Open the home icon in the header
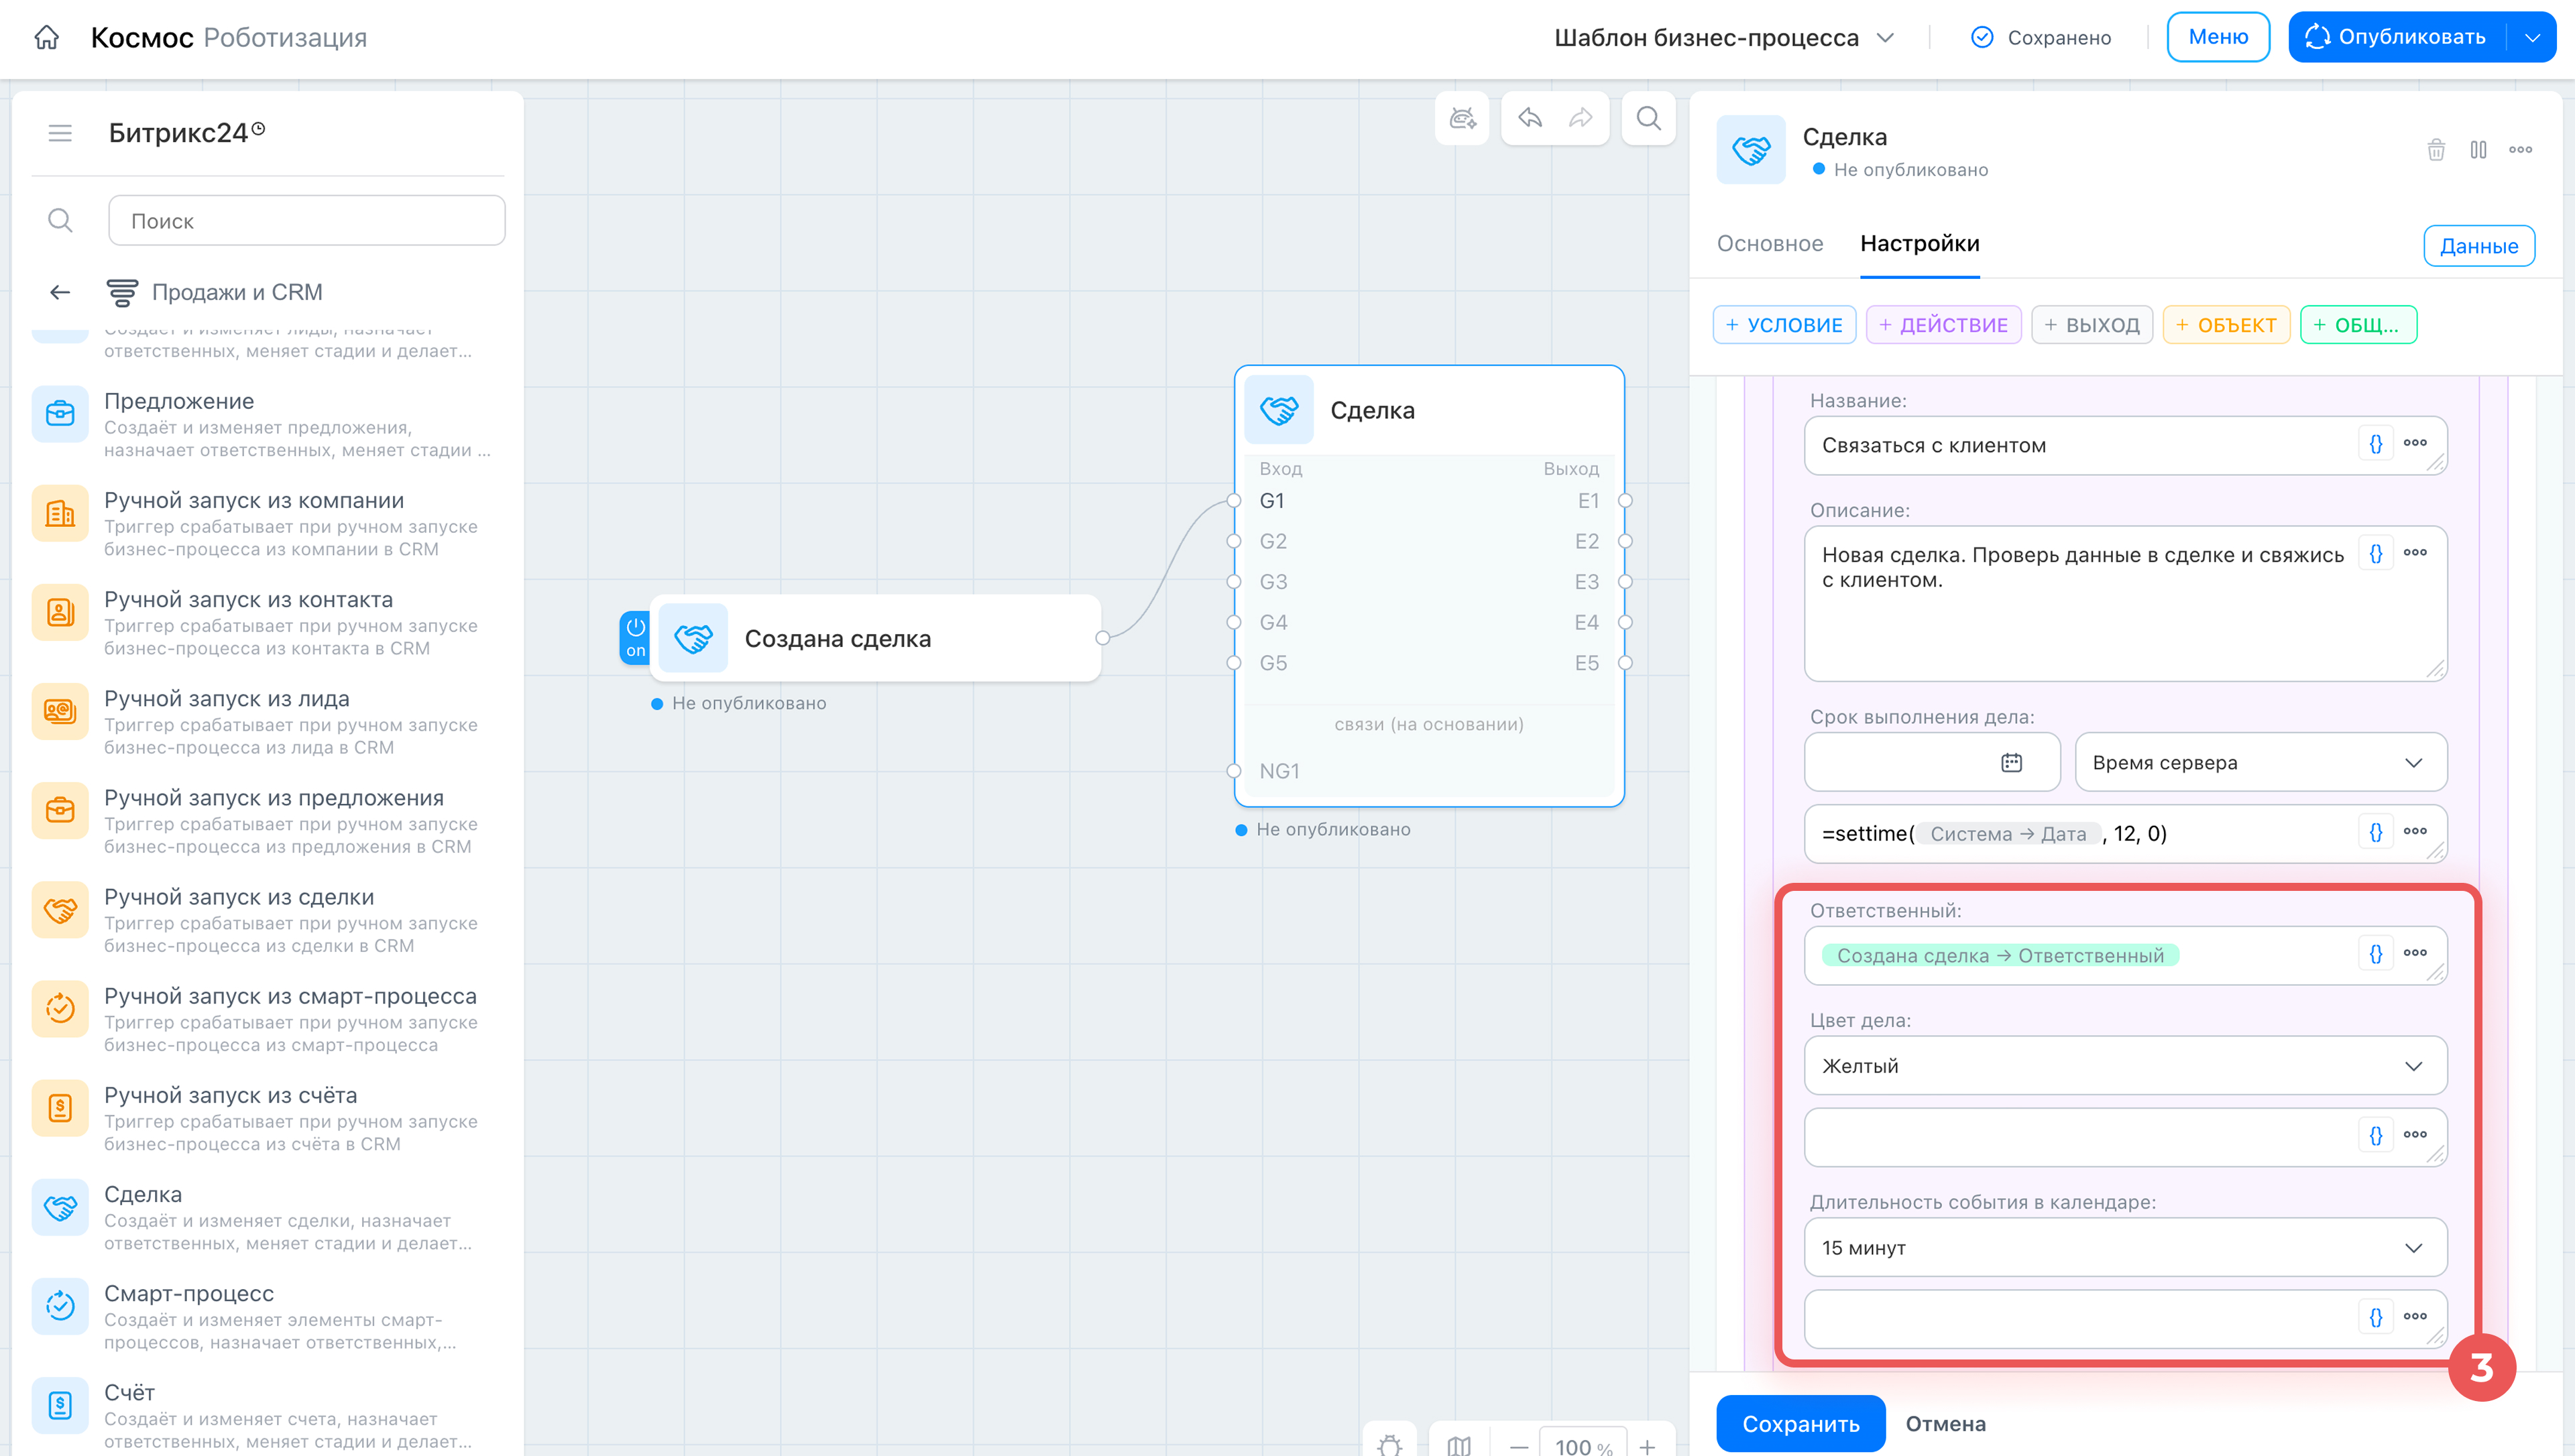The height and width of the screenshot is (1456, 2575). point(47,38)
